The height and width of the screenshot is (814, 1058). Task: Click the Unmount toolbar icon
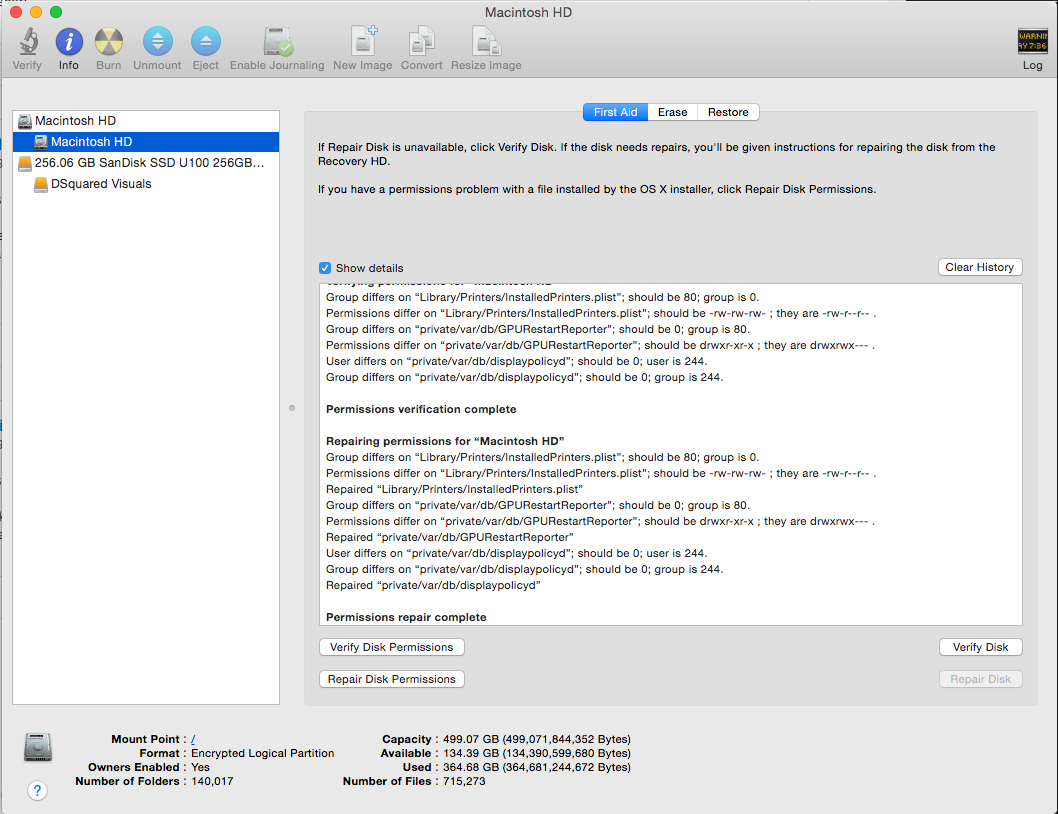157,42
